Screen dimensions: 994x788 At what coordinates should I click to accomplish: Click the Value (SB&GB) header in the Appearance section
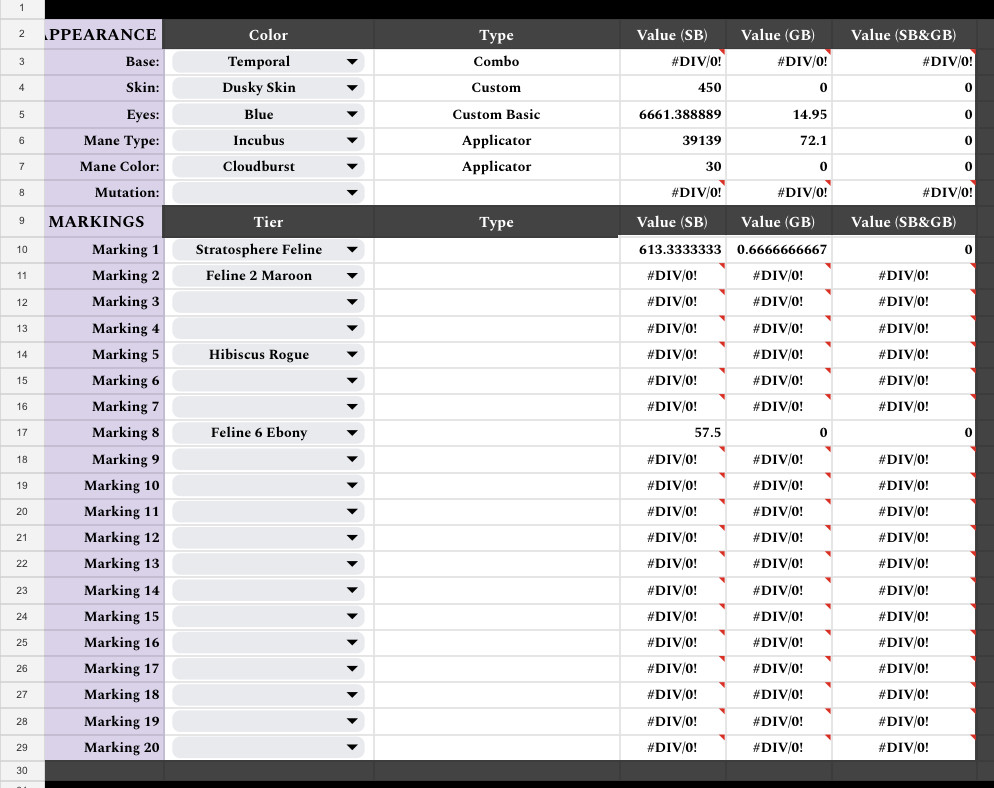click(903, 34)
